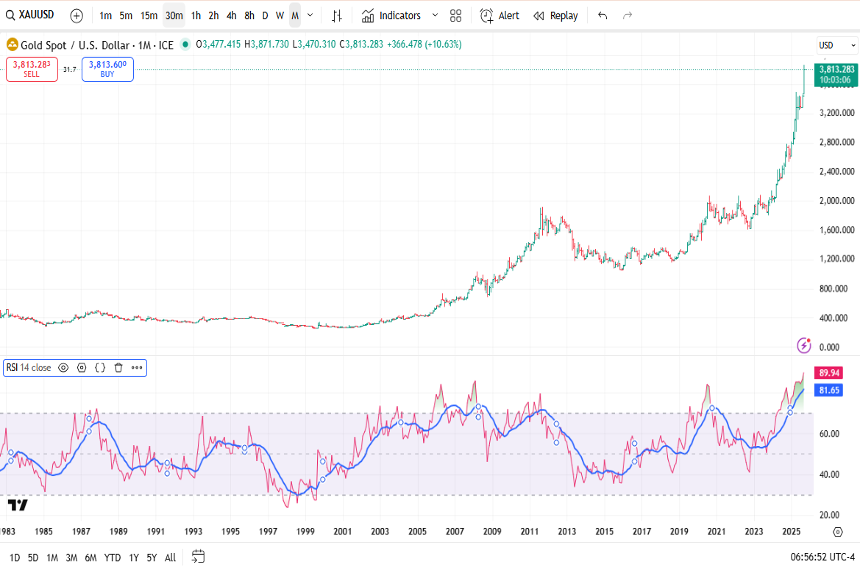Image resolution: width=860 pixels, height=568 pixels.
Task: Click the redo arrow
Action: tap(628, 16)
